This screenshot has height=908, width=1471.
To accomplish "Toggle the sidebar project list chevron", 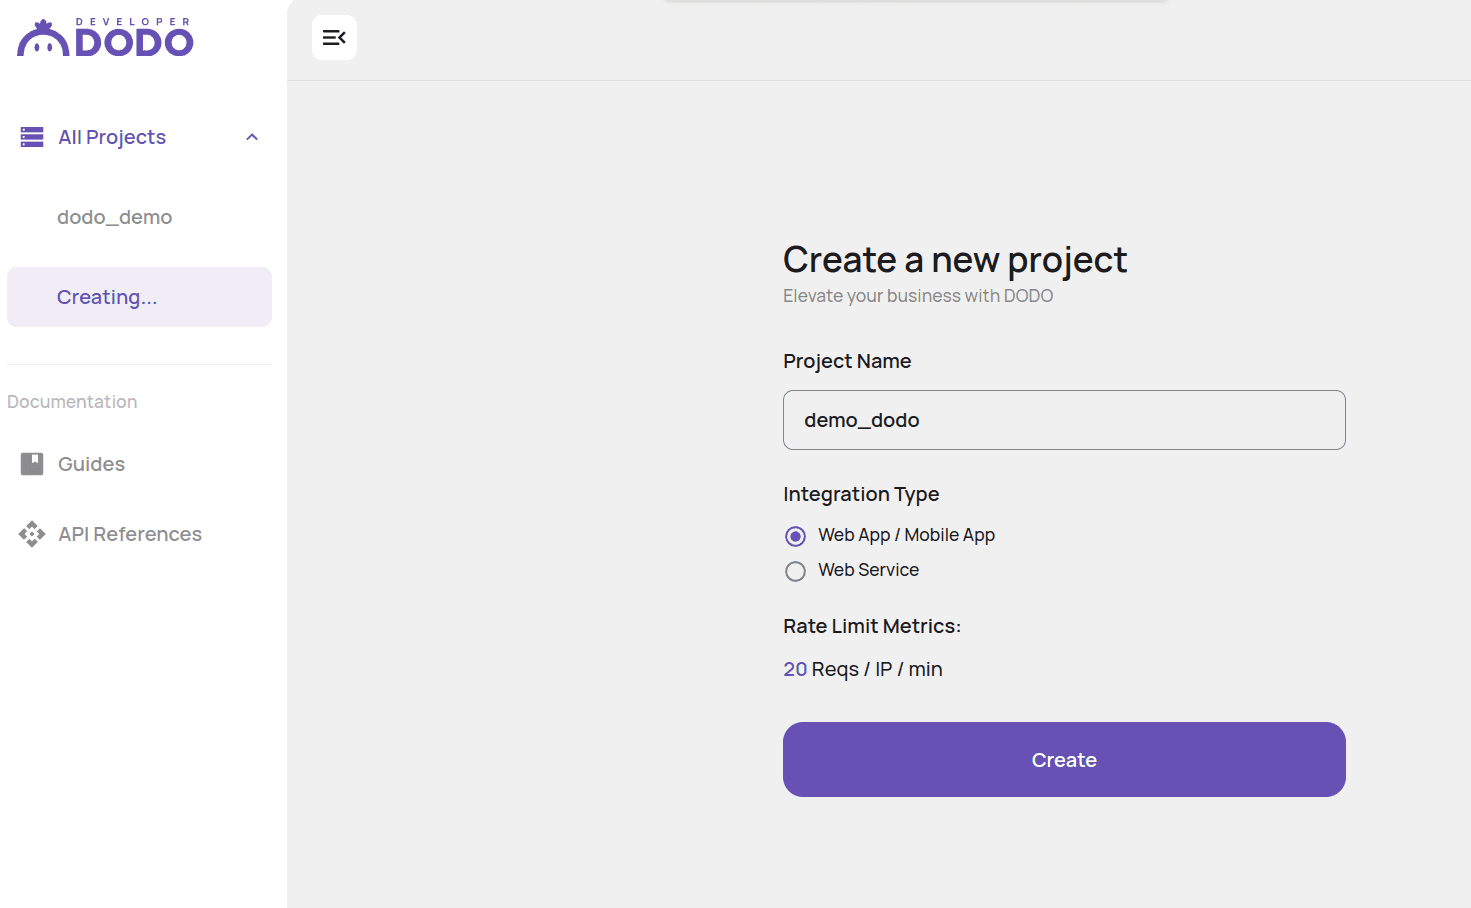I will click(251, 136).
